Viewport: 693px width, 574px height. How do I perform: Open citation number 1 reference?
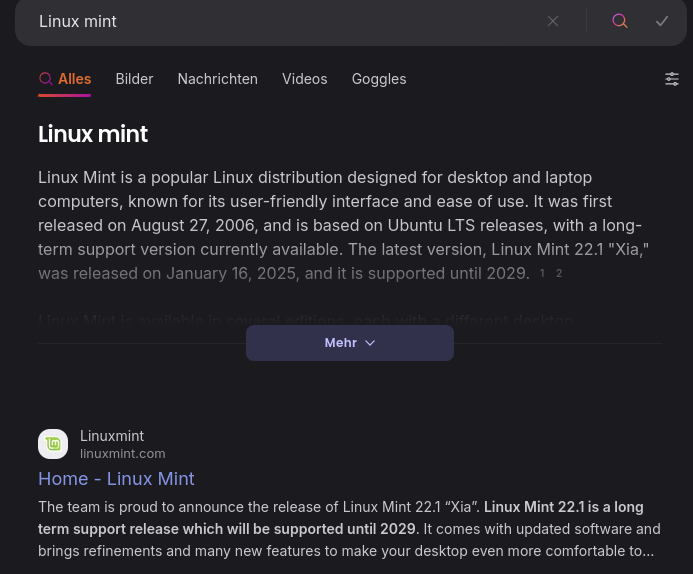542,273
